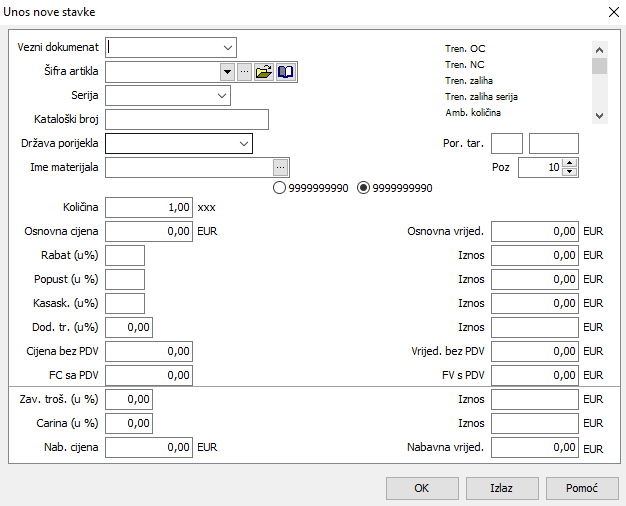
Task: Focus the Kataloški broj text field
Action: point(187,120)
